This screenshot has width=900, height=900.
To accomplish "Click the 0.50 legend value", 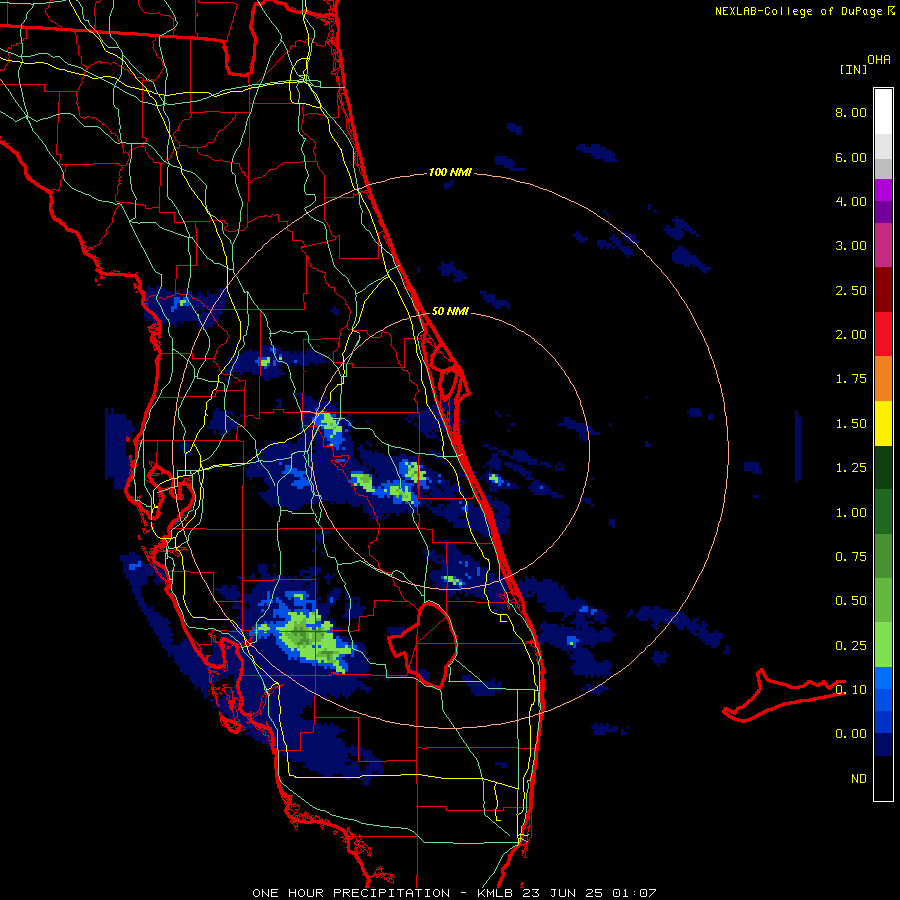I will coord(851,601).
